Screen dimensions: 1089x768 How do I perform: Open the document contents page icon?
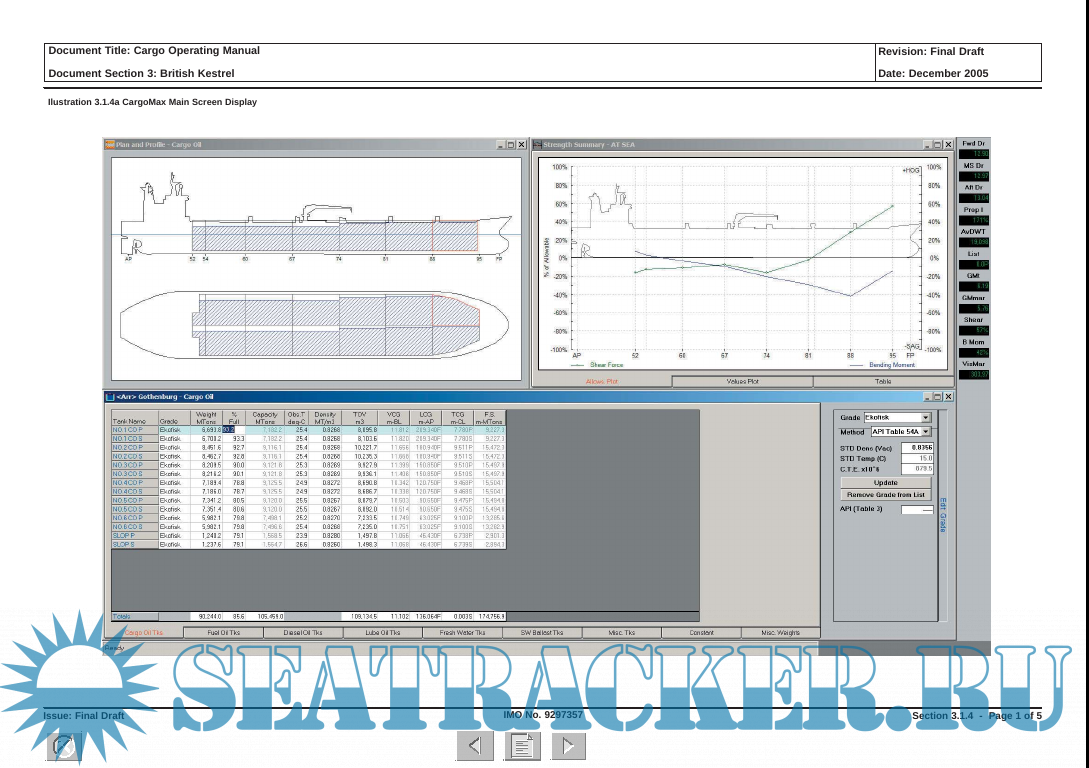(x=523, y=745)
